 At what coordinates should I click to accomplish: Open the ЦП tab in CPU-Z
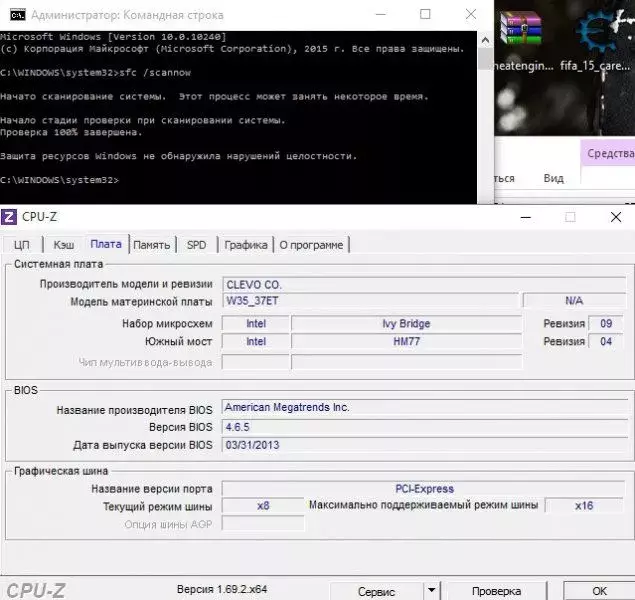(x=22, y=245)
